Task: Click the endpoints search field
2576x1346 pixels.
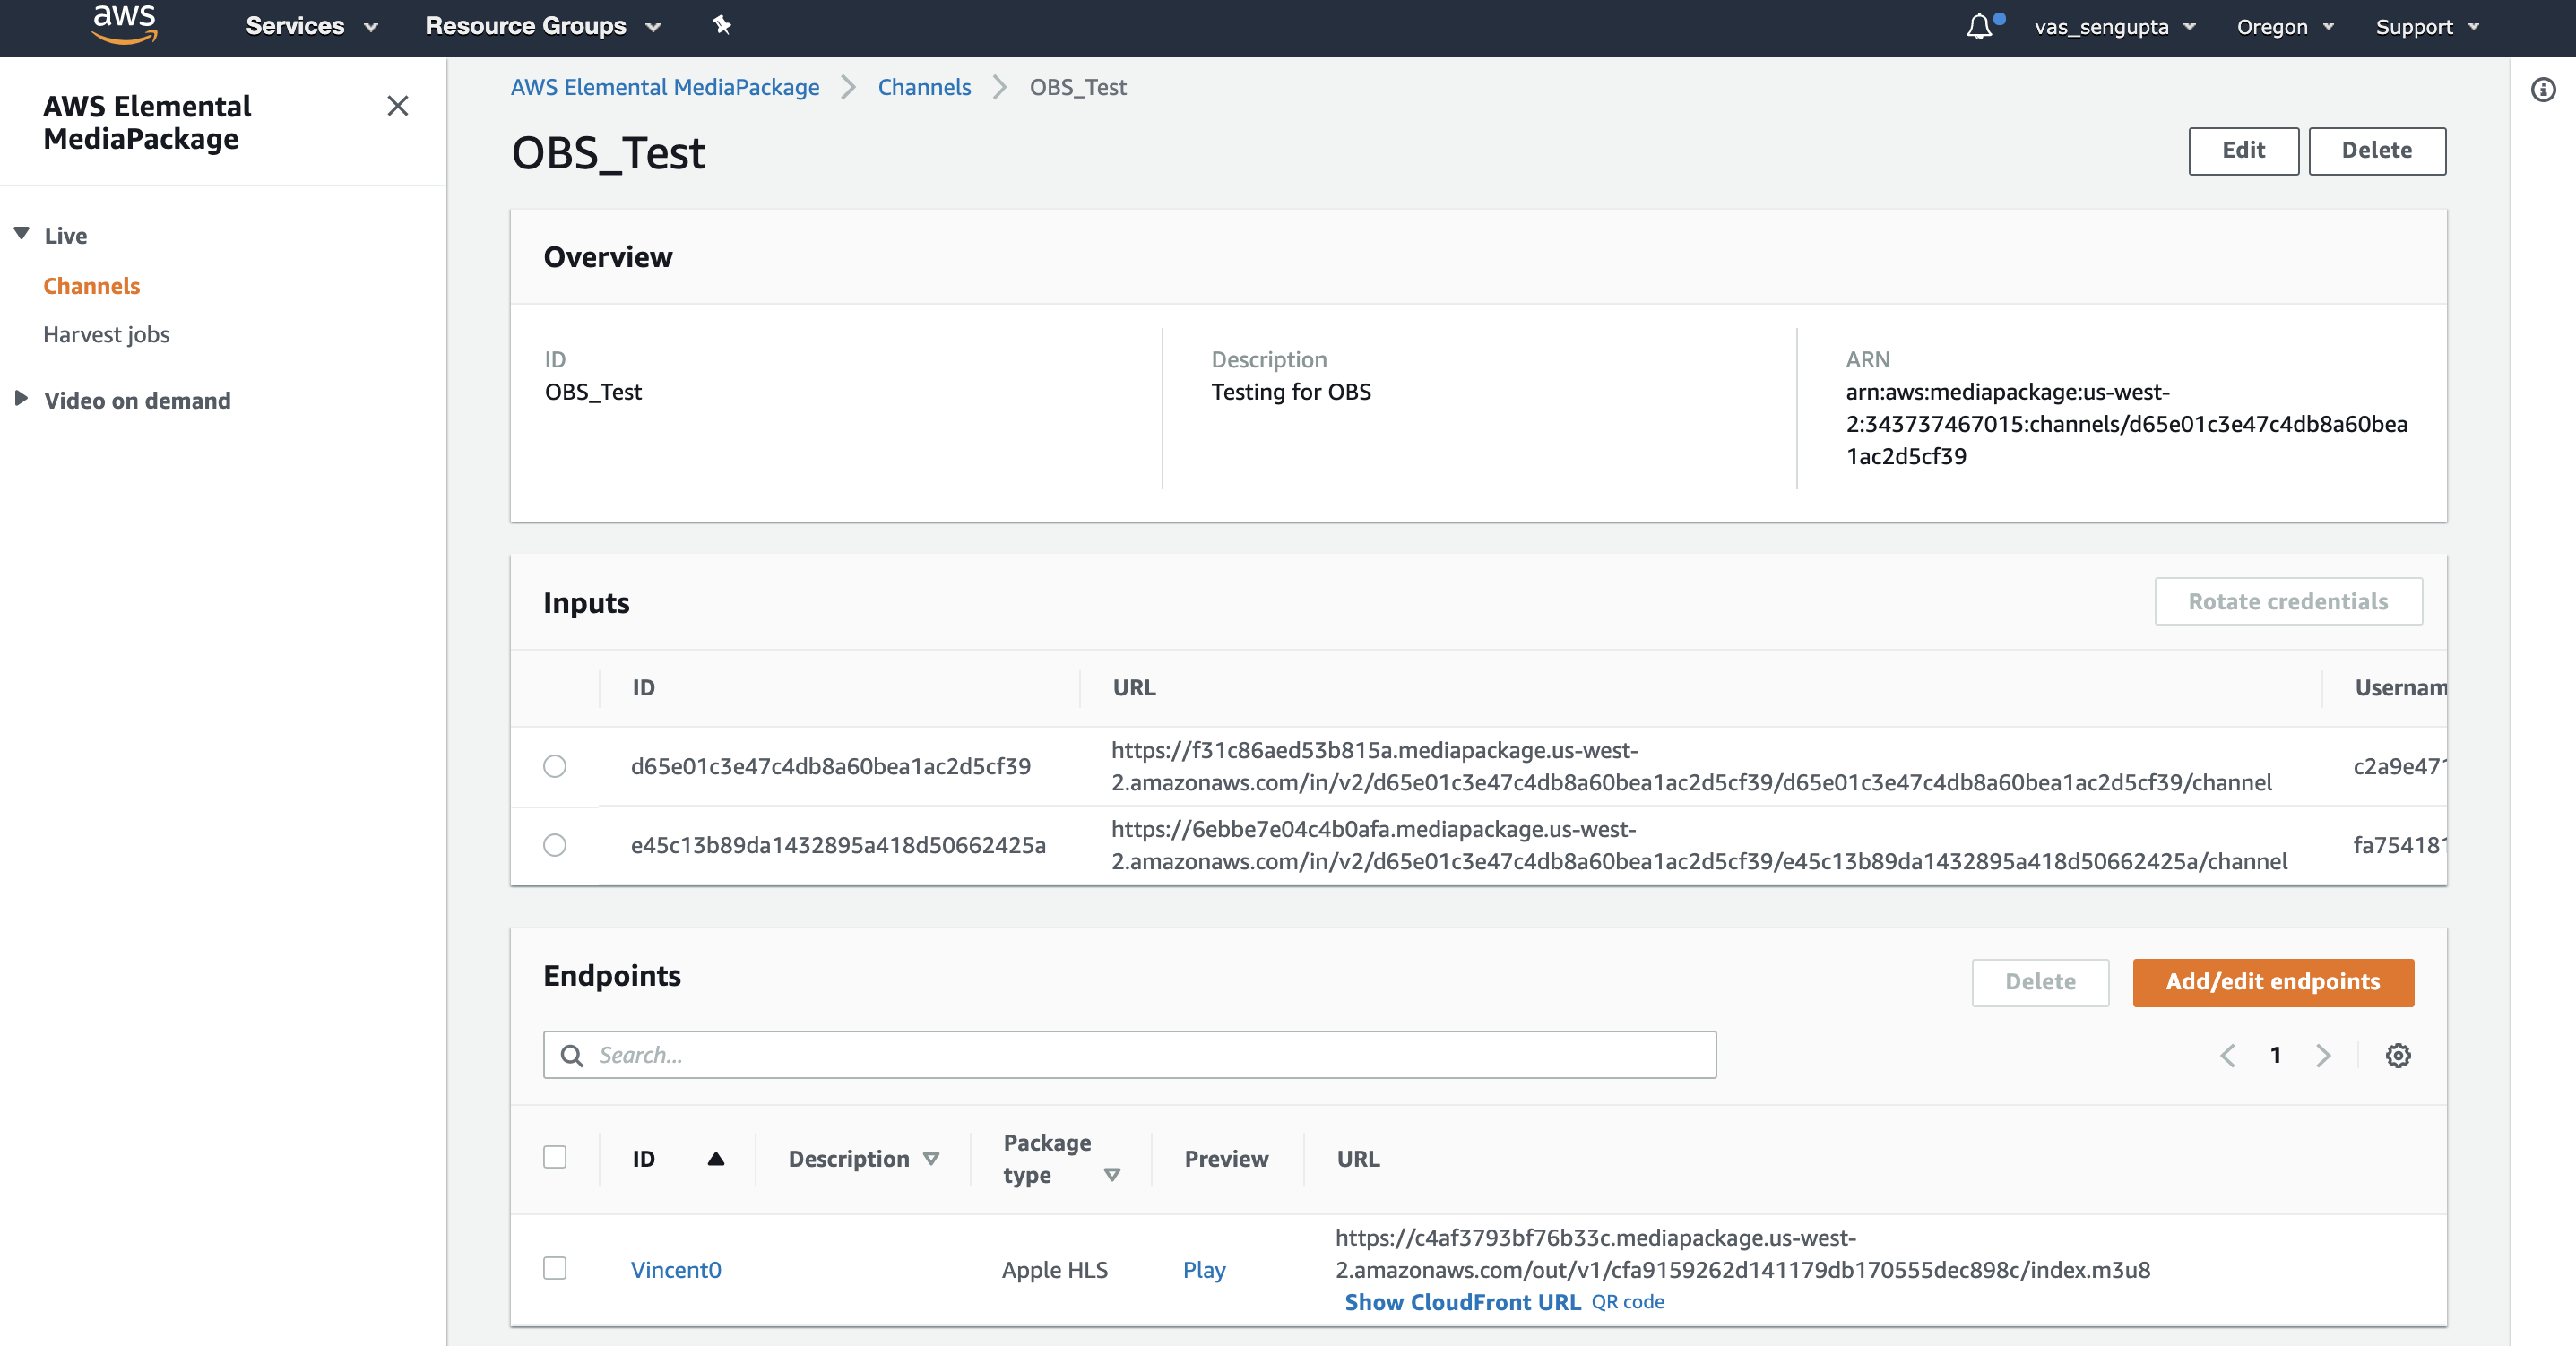Action: click(1130, 1055)
